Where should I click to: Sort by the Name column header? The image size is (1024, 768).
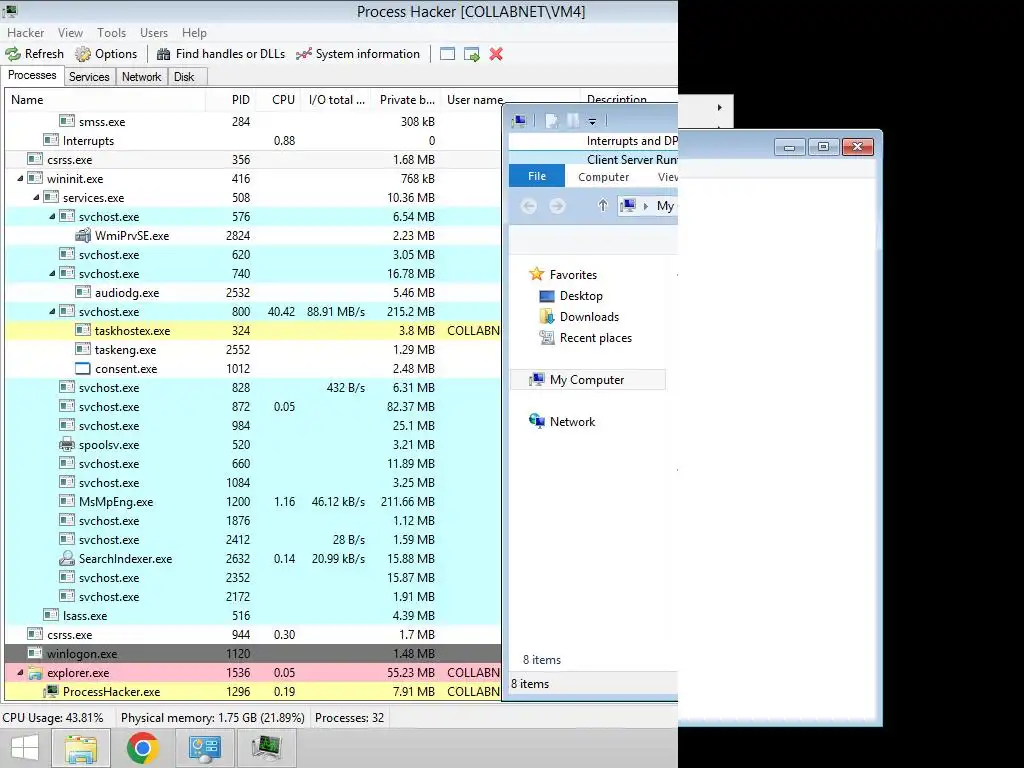[104, 100]
